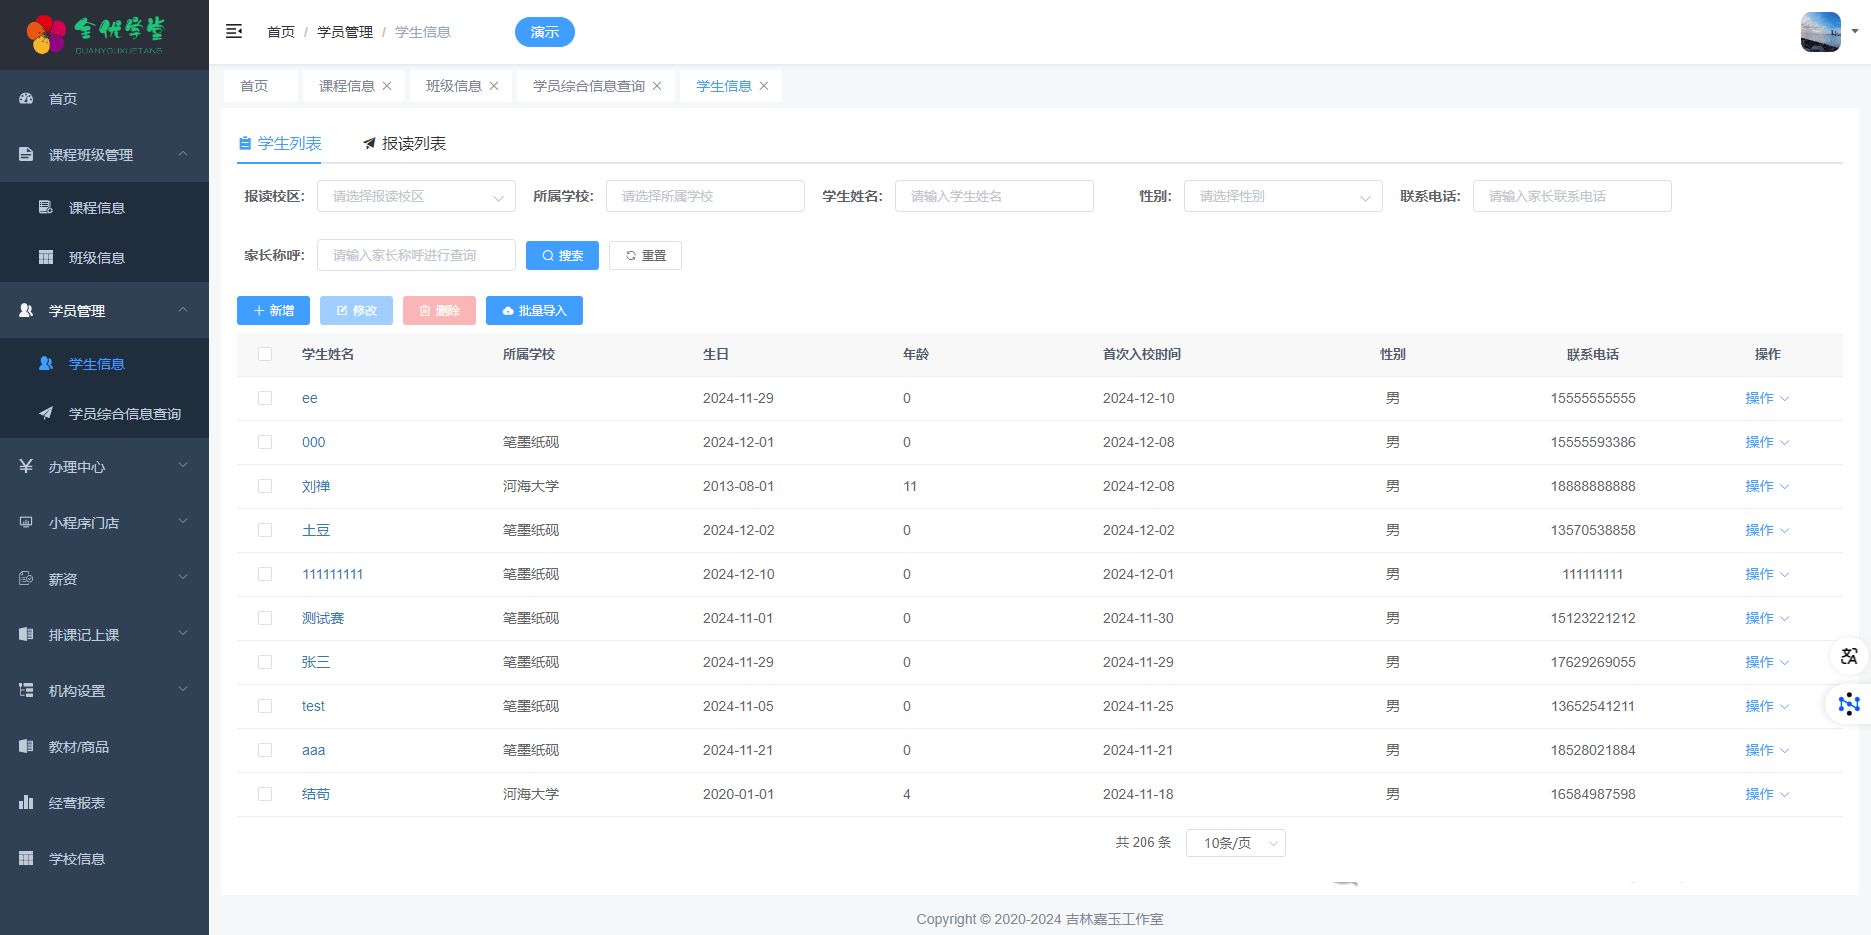Check the row checkbox for 刘禅

265,486
